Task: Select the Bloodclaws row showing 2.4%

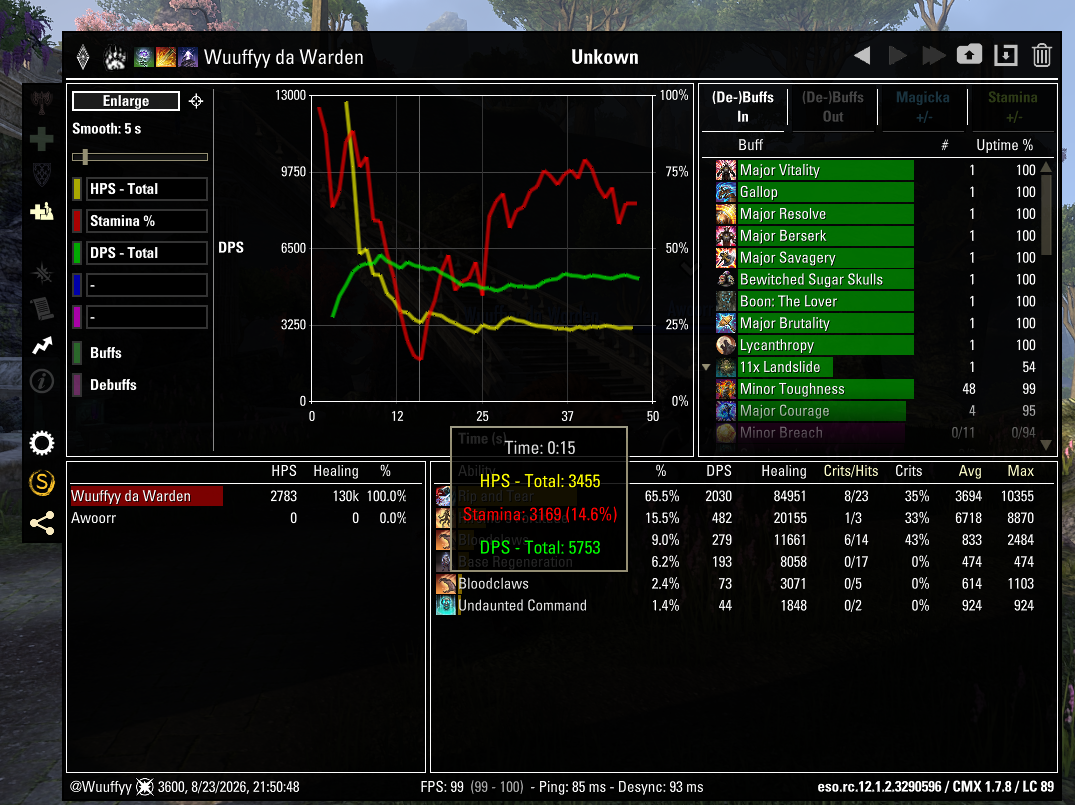Action: point(736,584)
